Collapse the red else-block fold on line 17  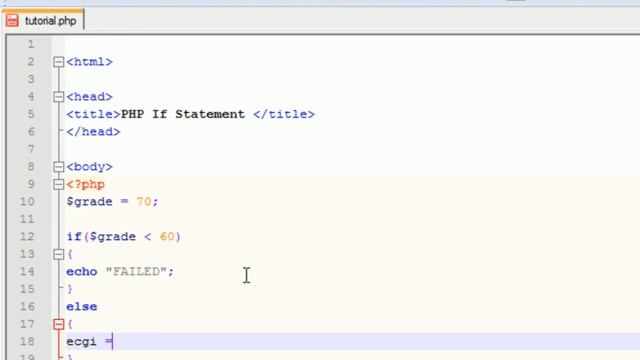pyautogui.click(x=59, y=324)
